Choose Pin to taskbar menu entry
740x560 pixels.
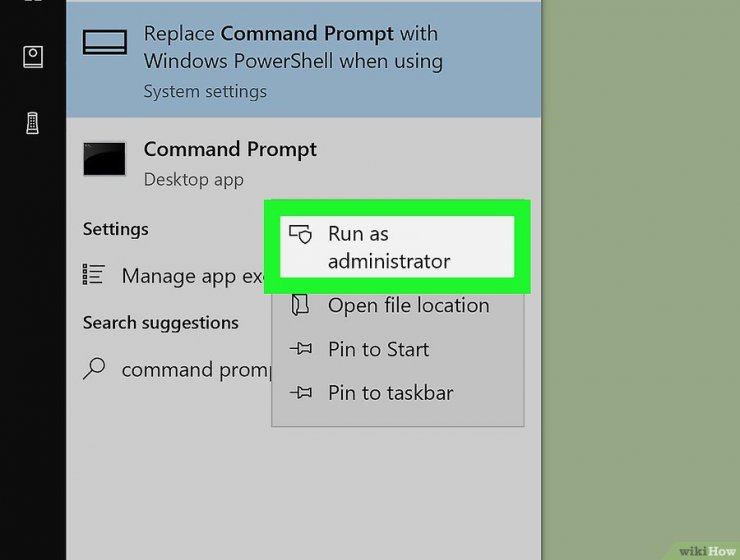coord(397,392)
